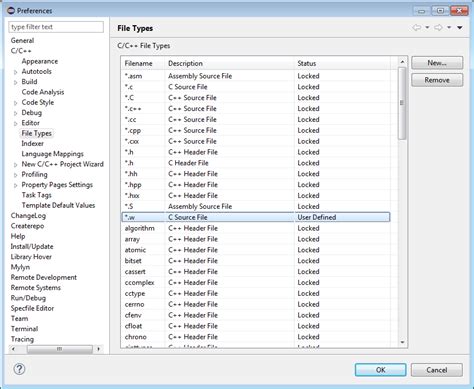The width and height of the screenshot is (474, 389).
Task: Open Language Mappings page
Action: pyautogui.click(x=52, y=154)
